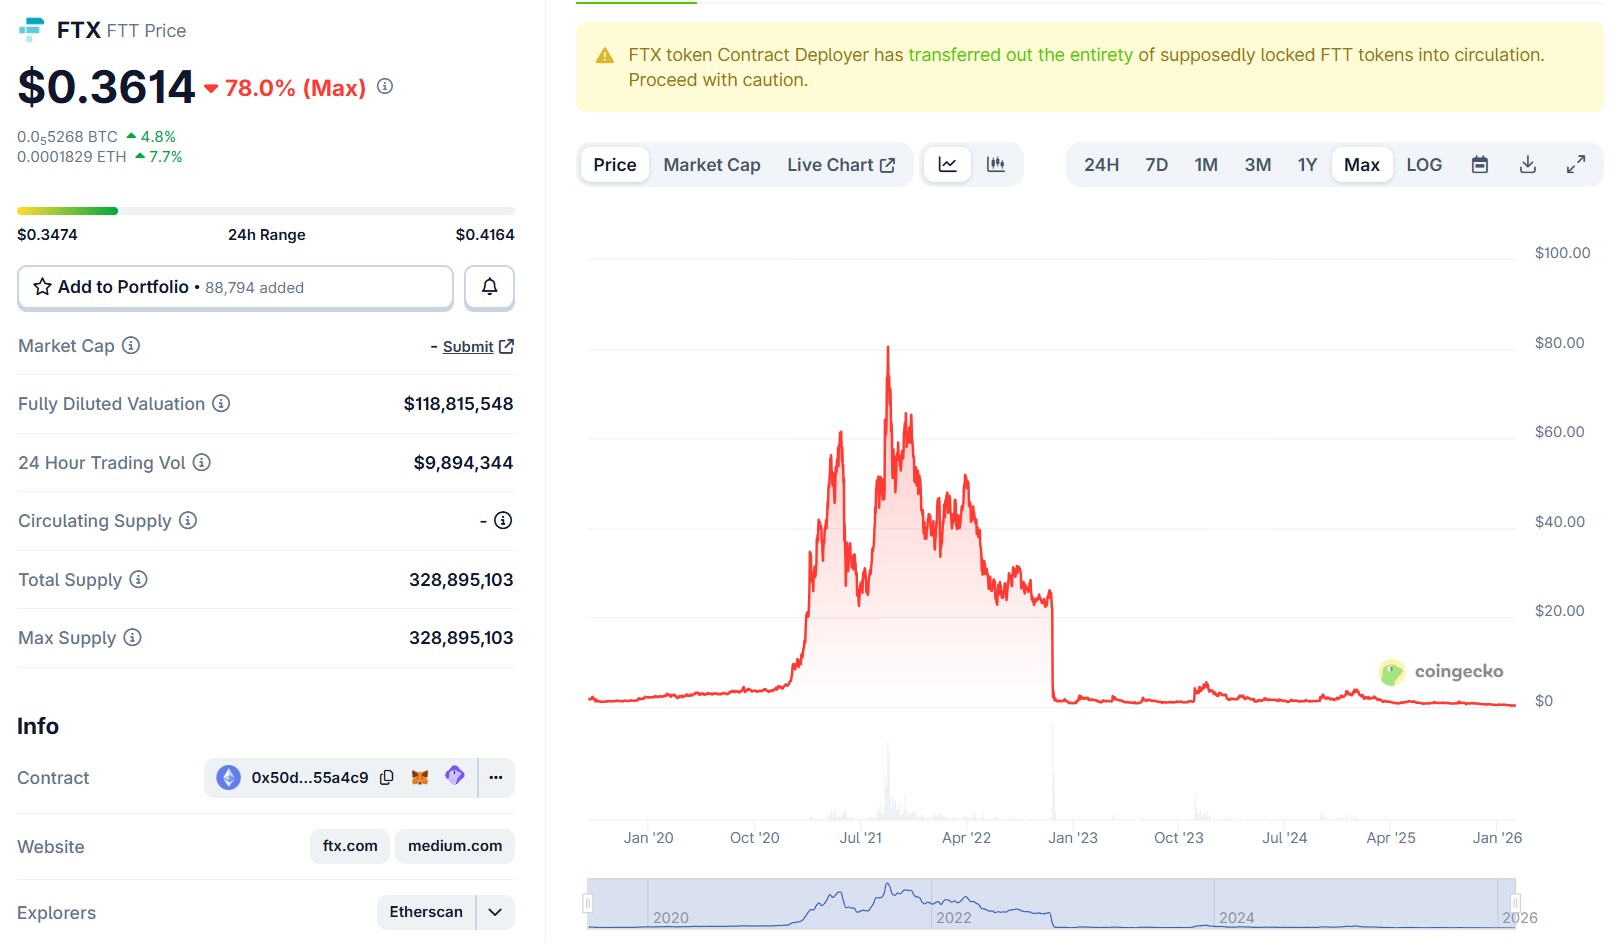Click left handle of chart range slider
Image resolution: width=1610 pixels, height=943 pixels.
tap(588, 904)
